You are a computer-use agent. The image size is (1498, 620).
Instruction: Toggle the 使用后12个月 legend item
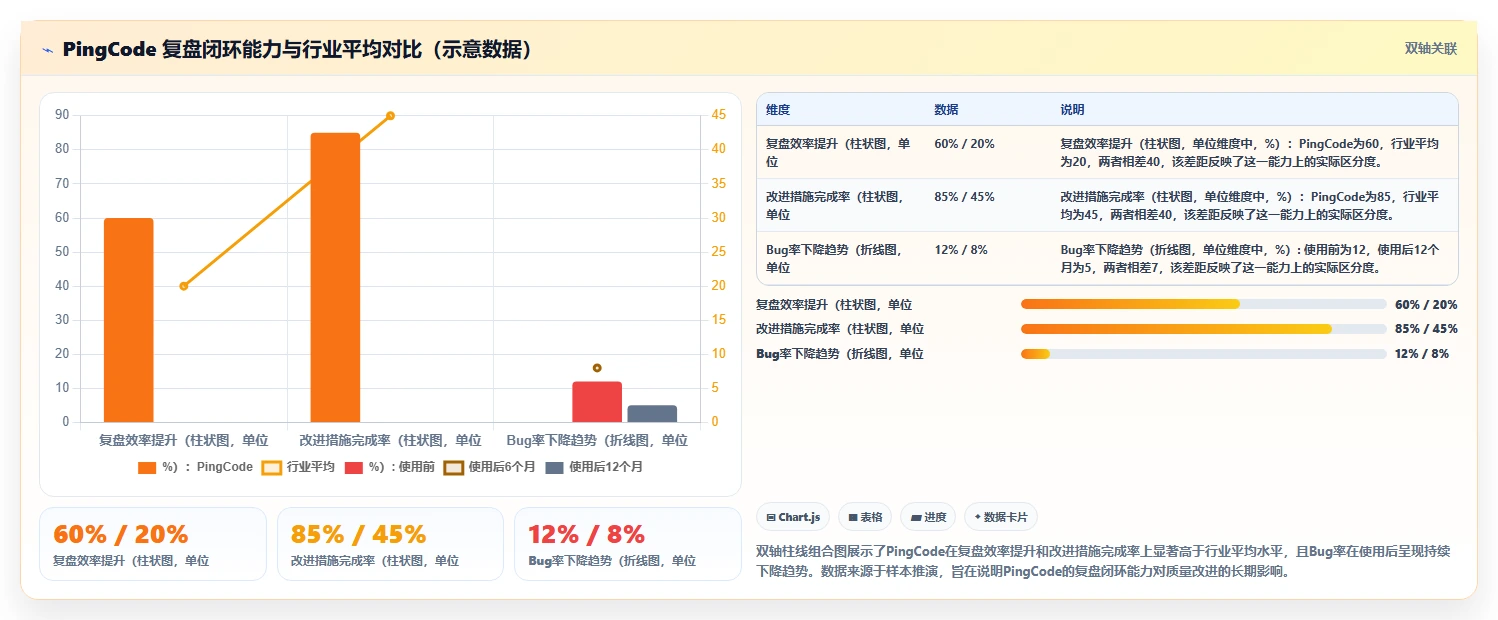click(x=594, y=467)
